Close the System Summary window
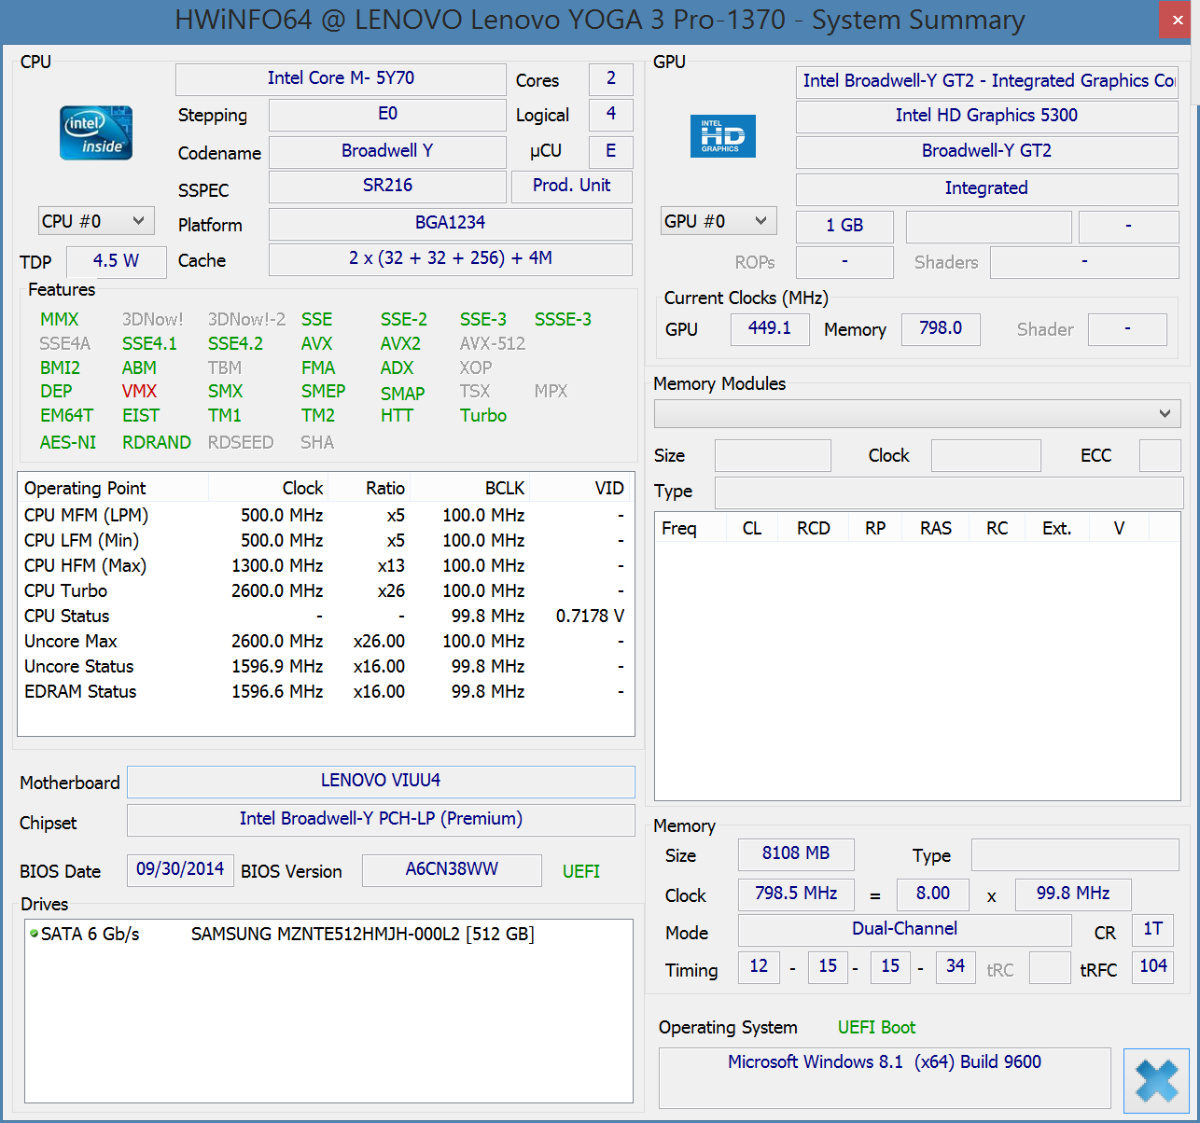1200x1123 pixels. coord(1177,20)
